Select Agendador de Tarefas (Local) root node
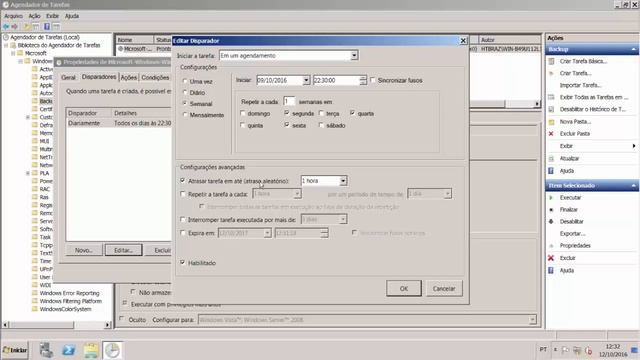640x360 pixels. point(44,37)
